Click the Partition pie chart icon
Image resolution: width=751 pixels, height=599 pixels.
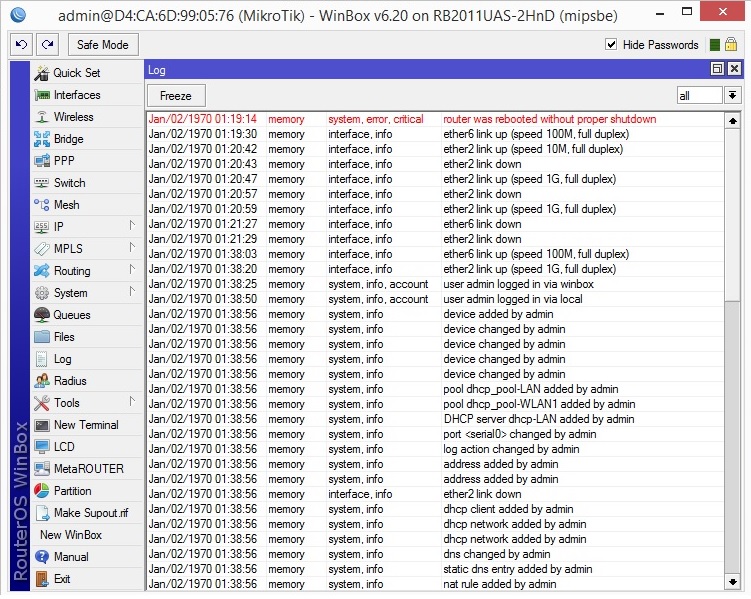coord(42,491)
